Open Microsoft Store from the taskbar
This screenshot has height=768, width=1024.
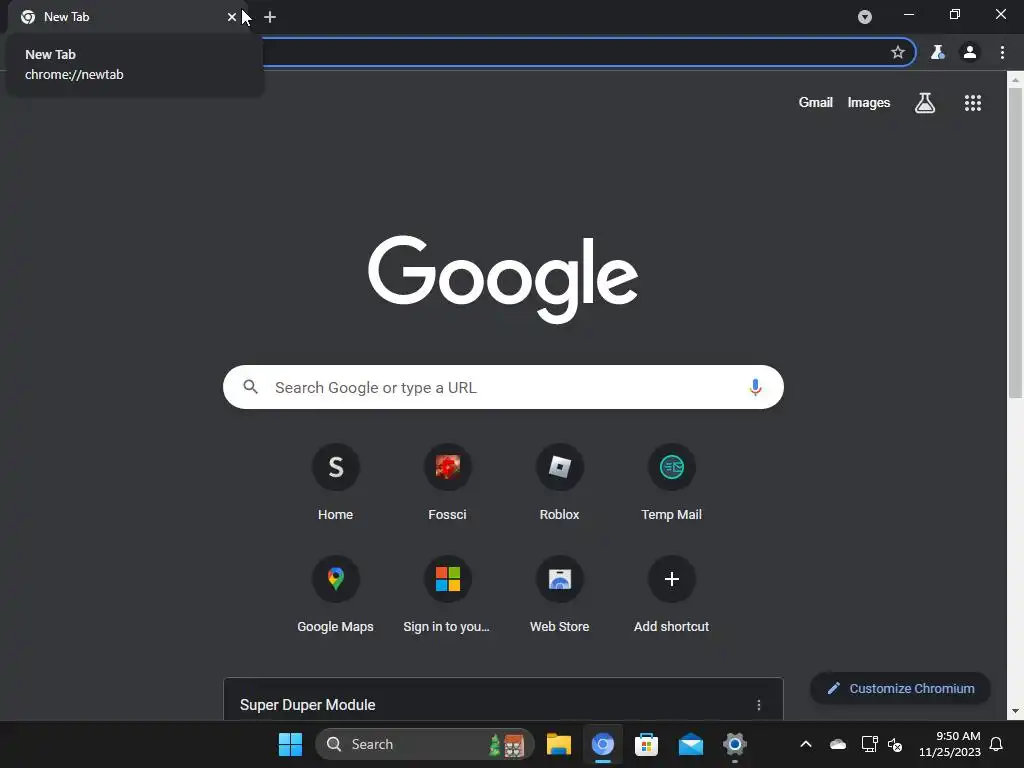point(646,744)
